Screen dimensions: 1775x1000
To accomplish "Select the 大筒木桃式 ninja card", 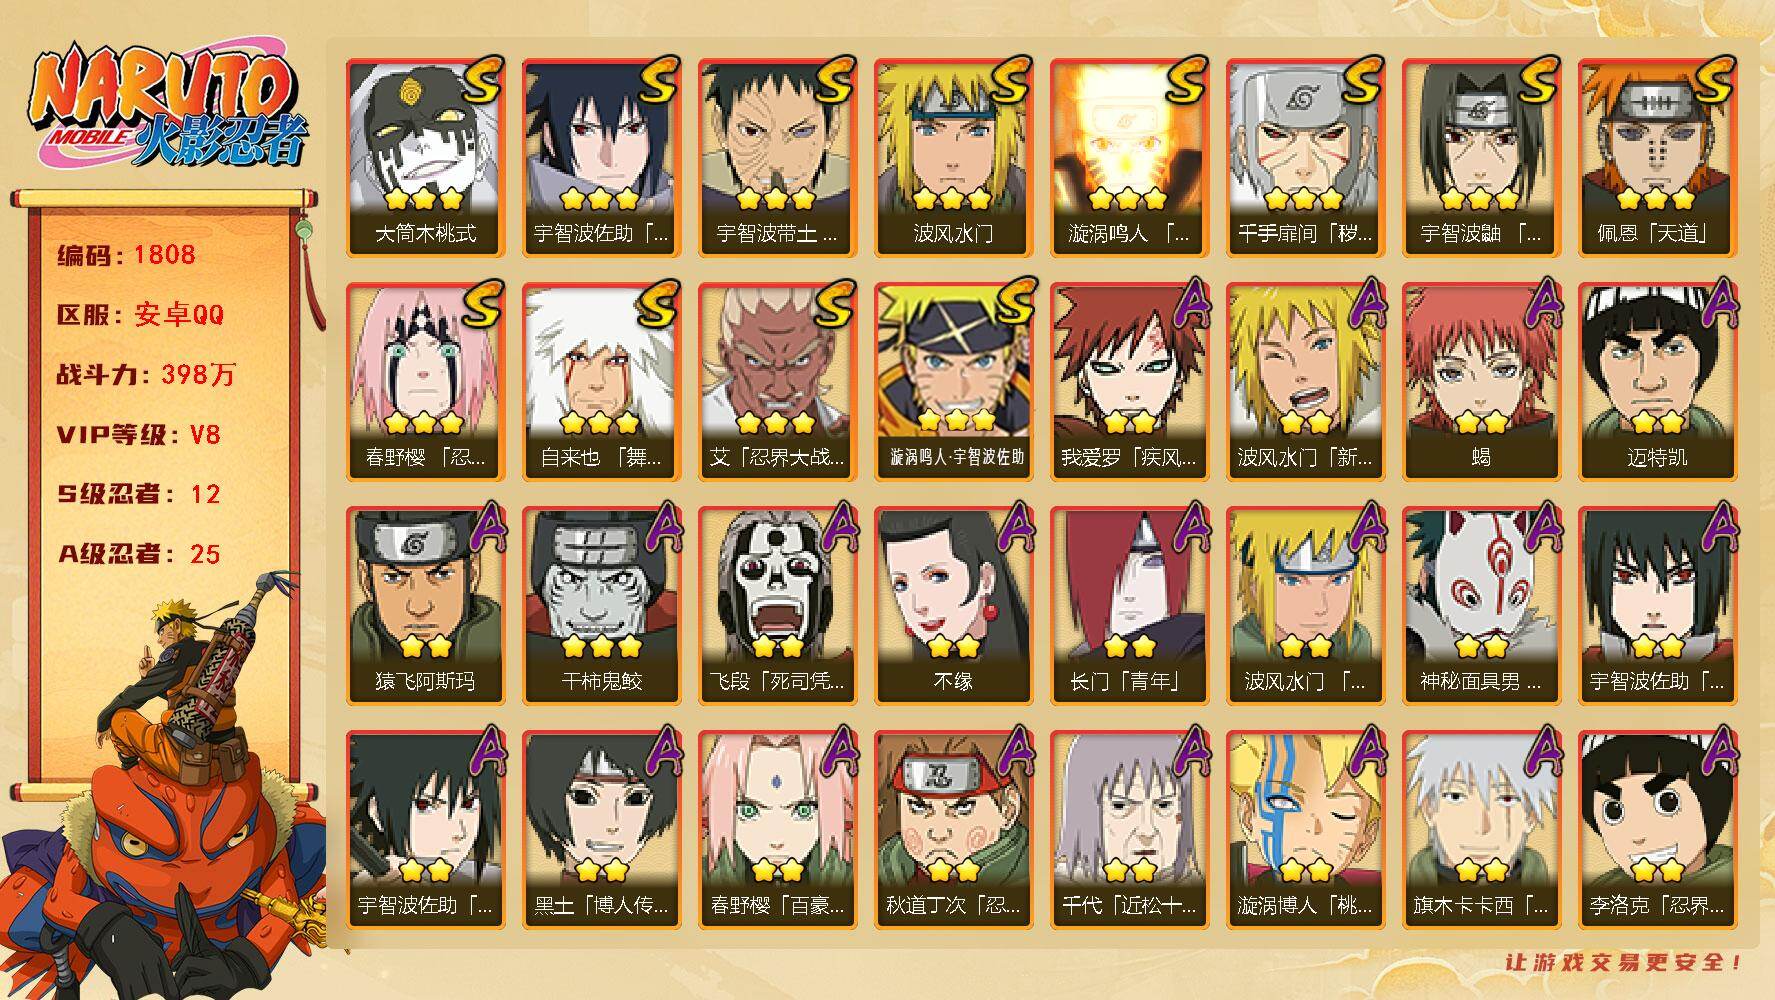I will pos(426,157).
